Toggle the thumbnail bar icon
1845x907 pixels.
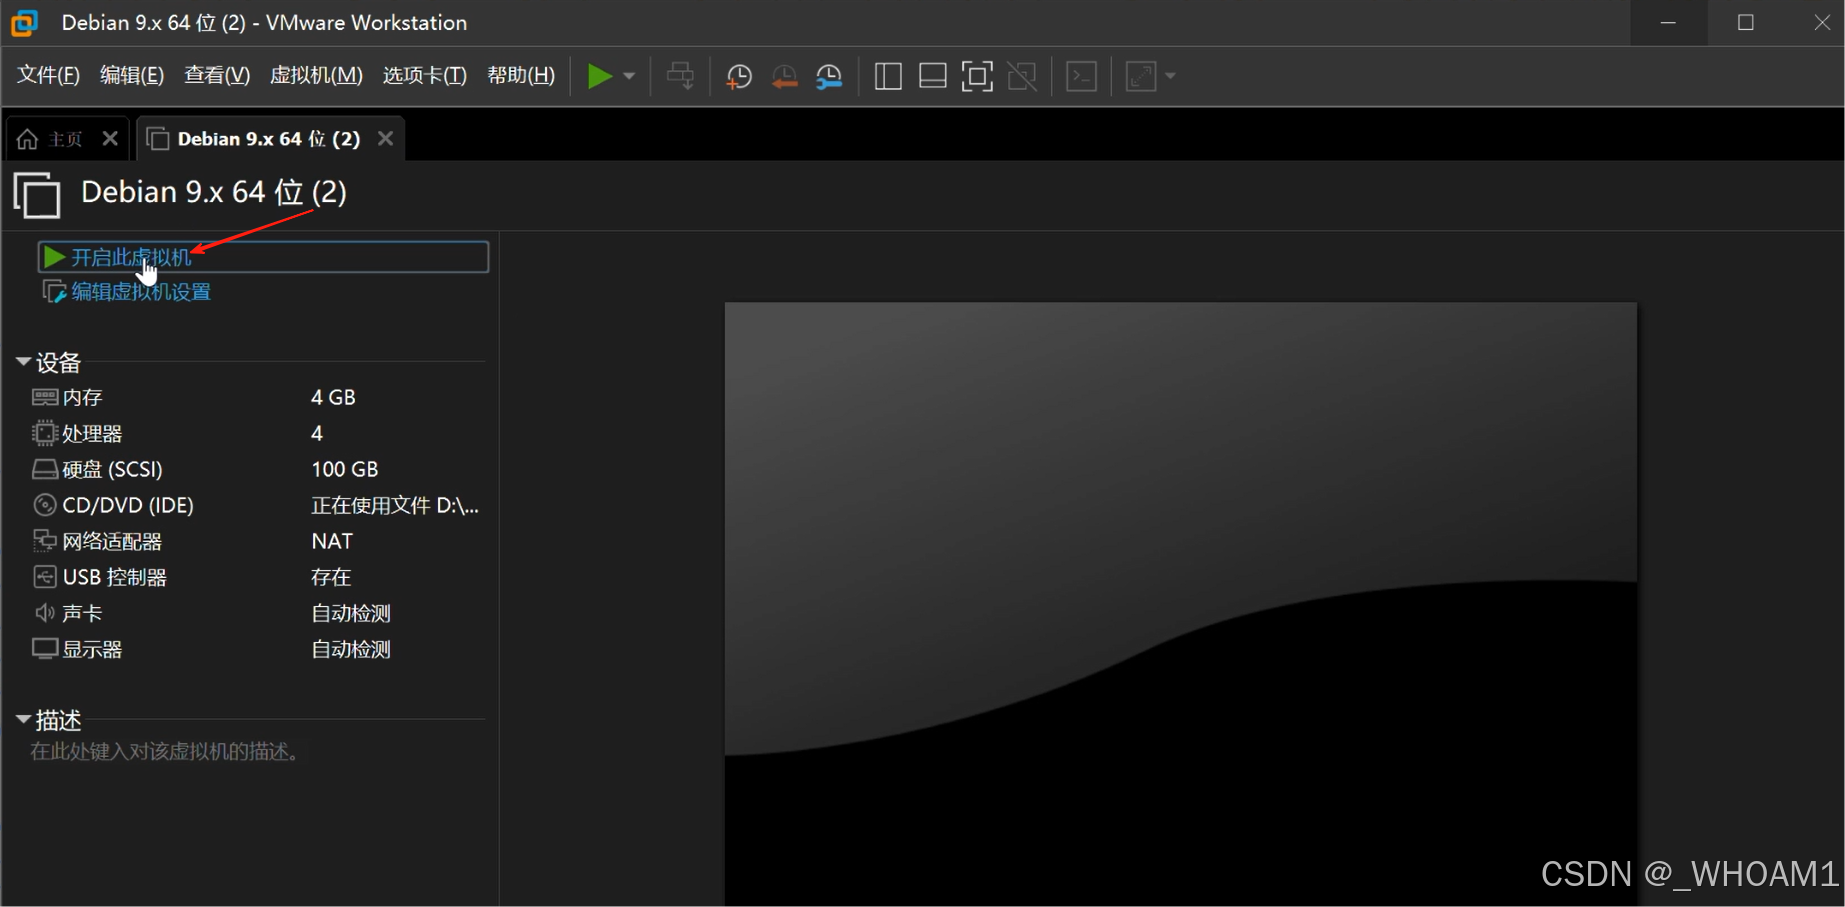pyautogui.click(x=933, y=76)
